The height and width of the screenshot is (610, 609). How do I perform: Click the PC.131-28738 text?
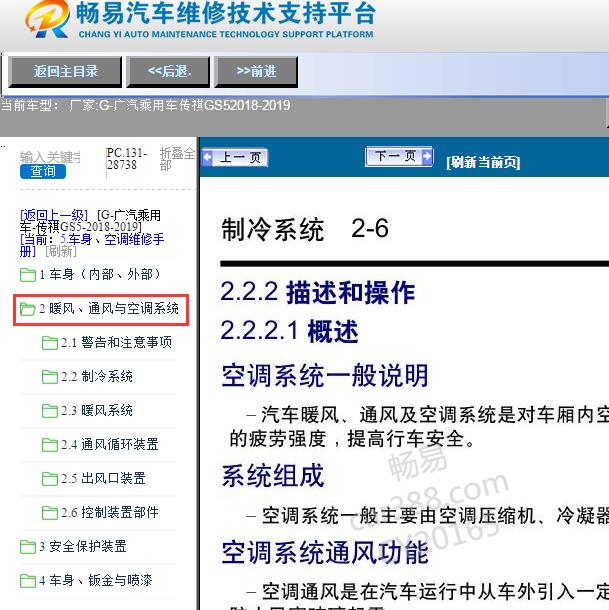(127, 159)
